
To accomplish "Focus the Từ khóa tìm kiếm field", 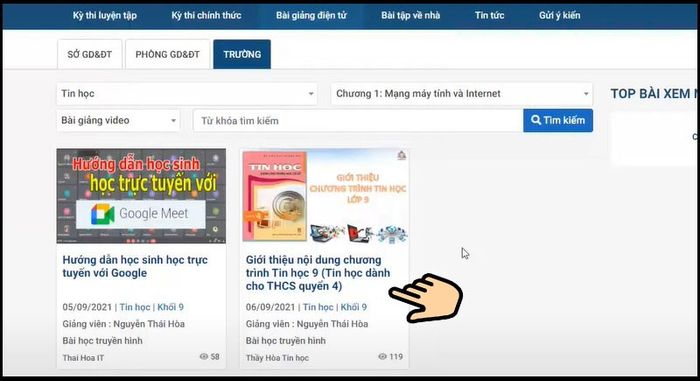I will [358, 121].
